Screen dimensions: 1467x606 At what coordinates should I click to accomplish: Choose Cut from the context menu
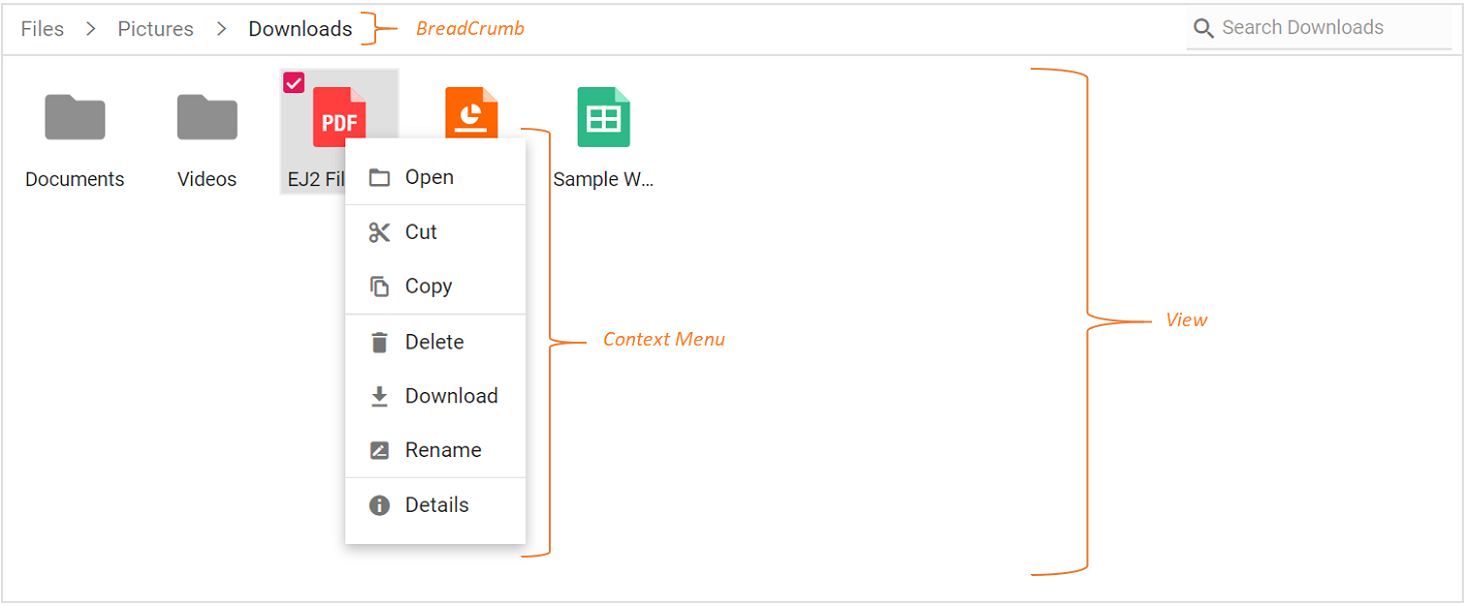(x=435, y=232)
